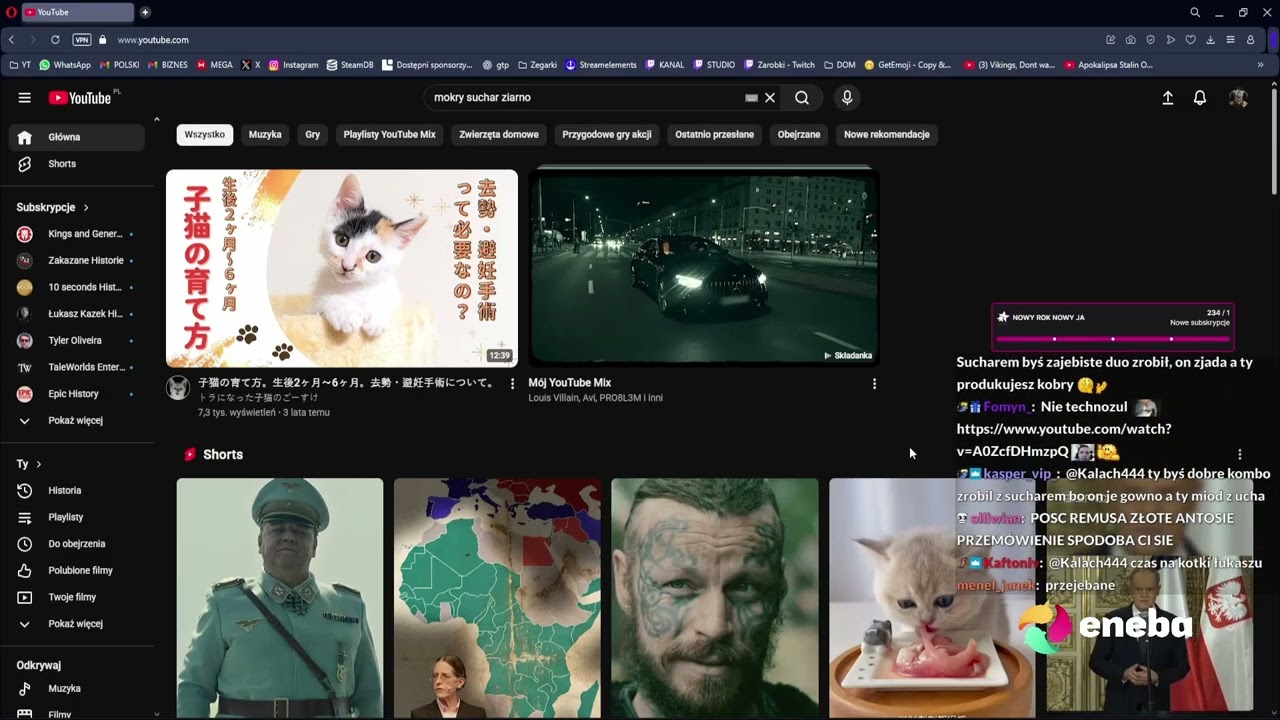Open Zakazane Historie subscription
The width and height of the screenshot is (1280, 720).
tap(76, 261)
